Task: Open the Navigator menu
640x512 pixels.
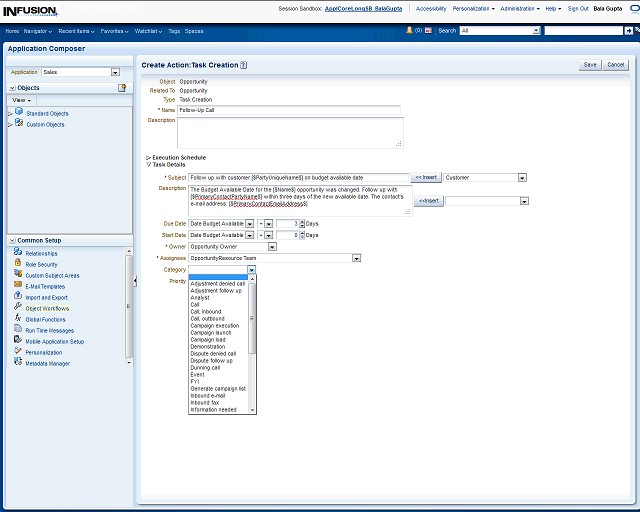Action: (38, 31)
